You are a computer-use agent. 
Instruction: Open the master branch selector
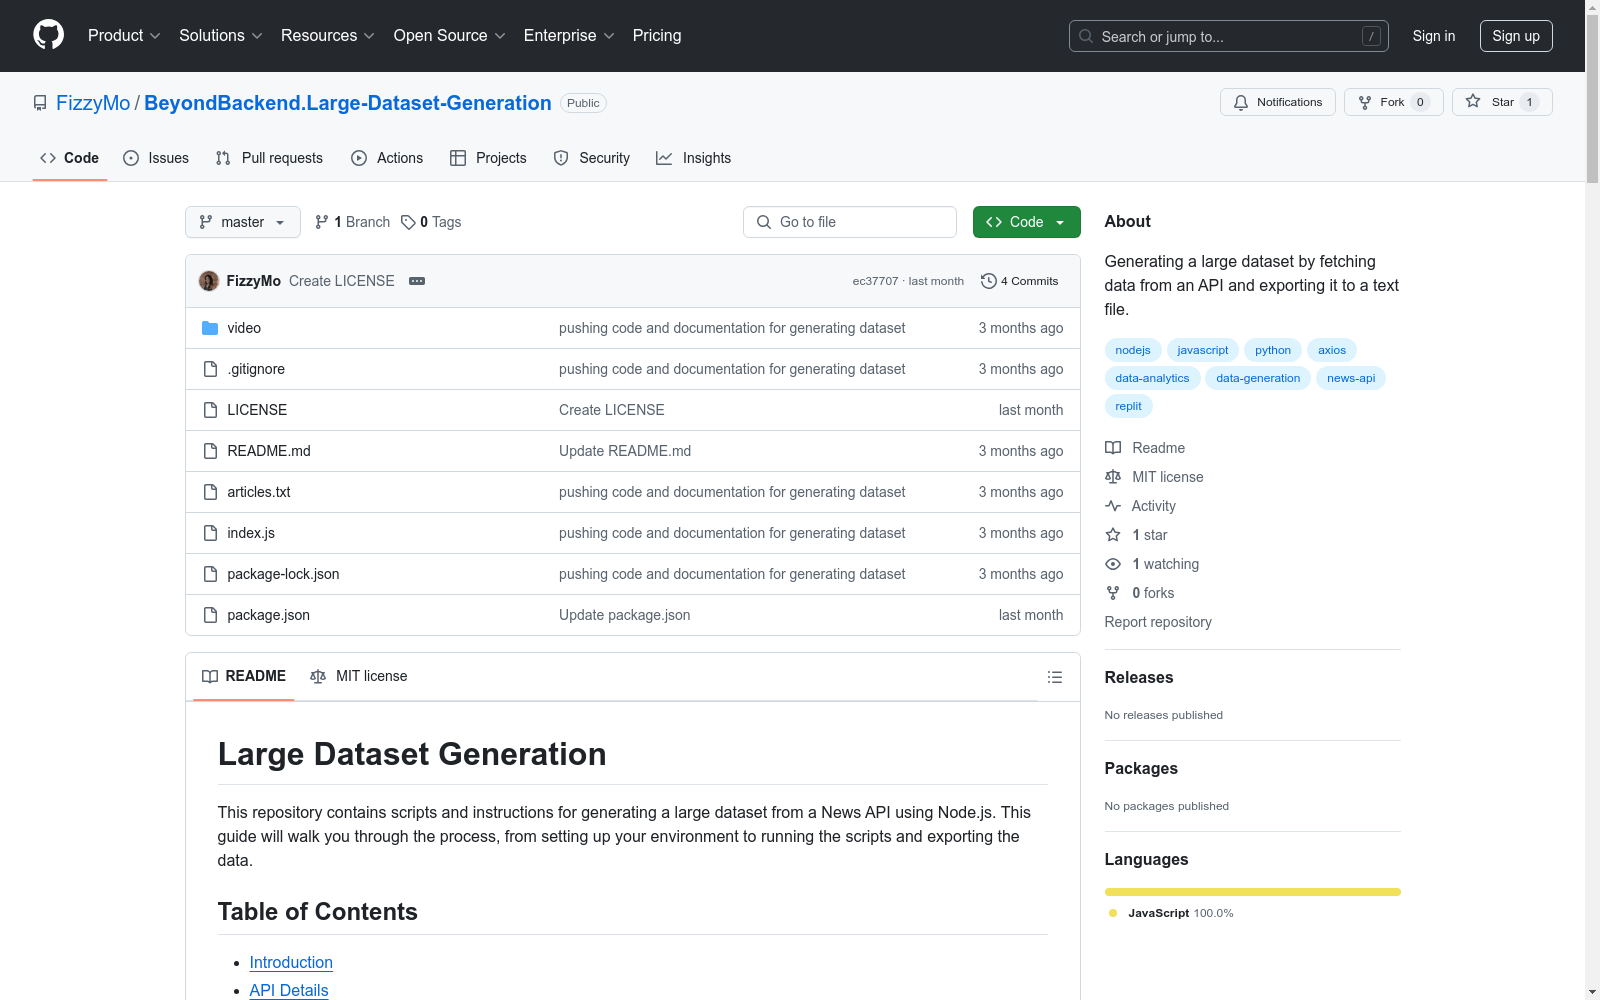coord(243,222)
